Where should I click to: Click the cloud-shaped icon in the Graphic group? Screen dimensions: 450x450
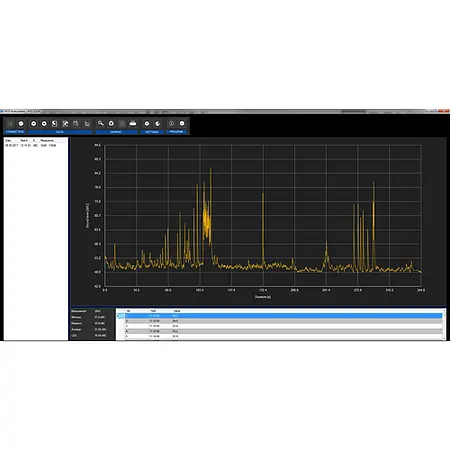133,124
